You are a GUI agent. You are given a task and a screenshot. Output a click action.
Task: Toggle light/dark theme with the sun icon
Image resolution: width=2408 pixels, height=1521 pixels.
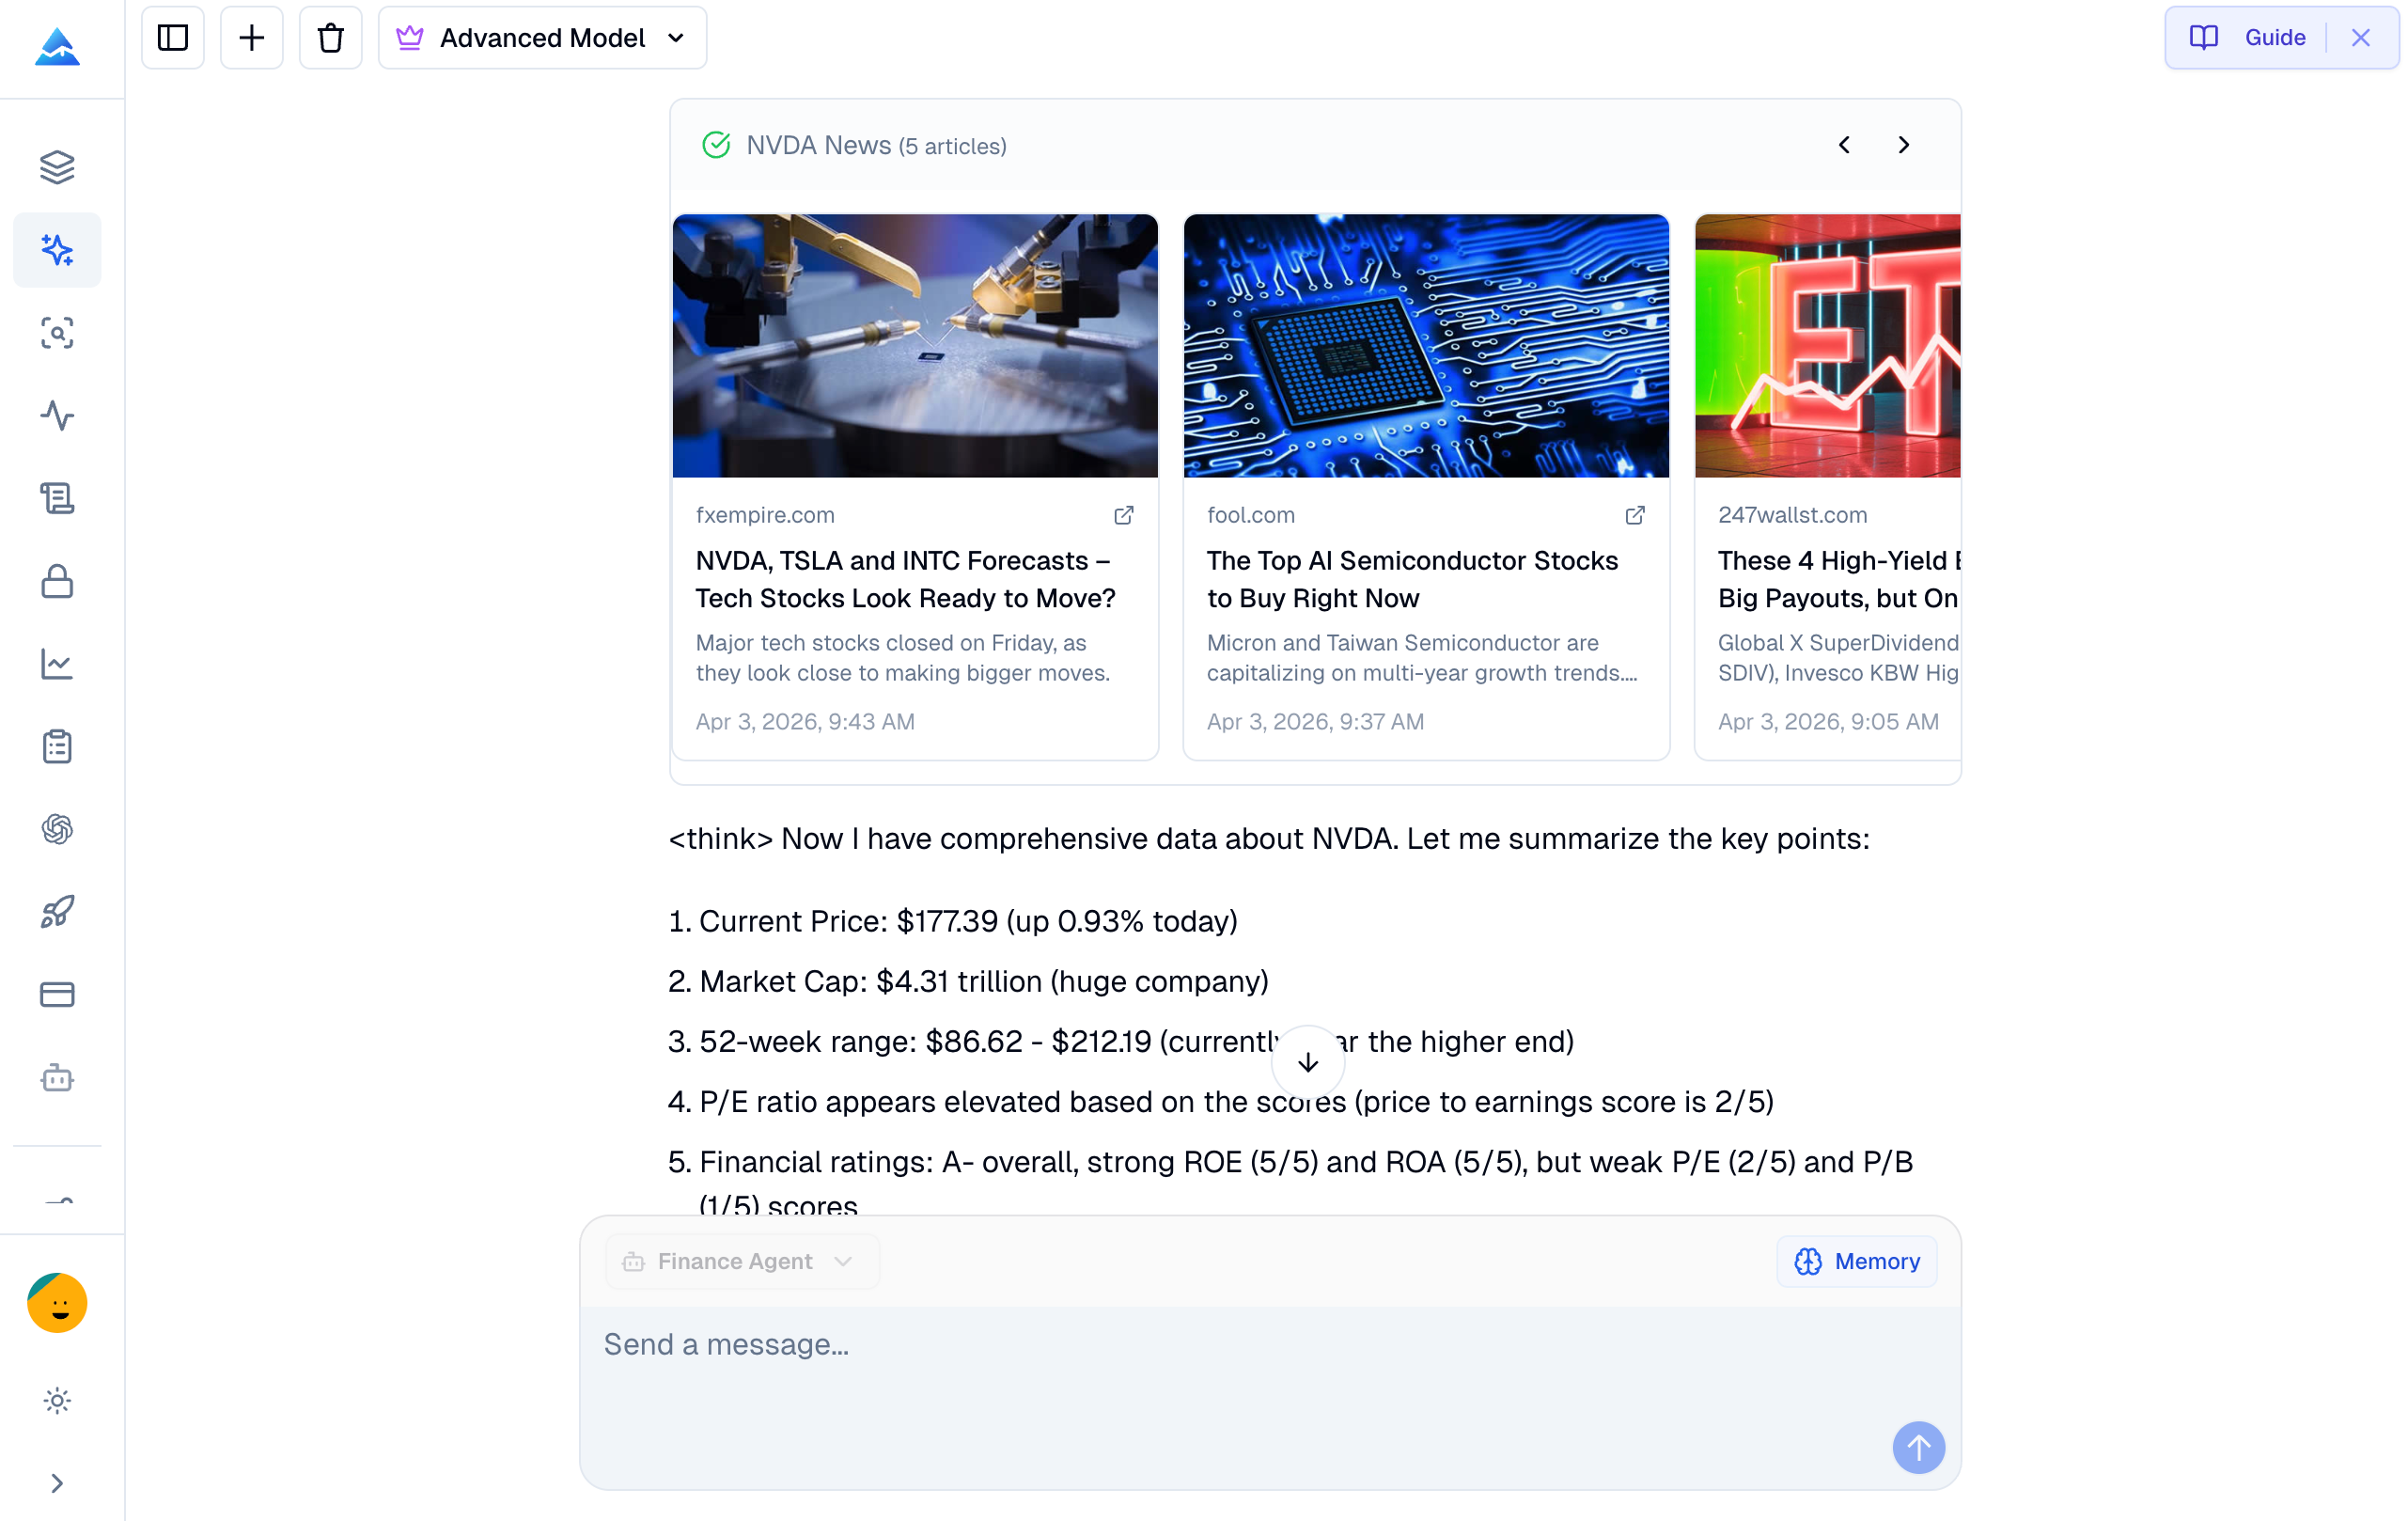click(57, 1400)
